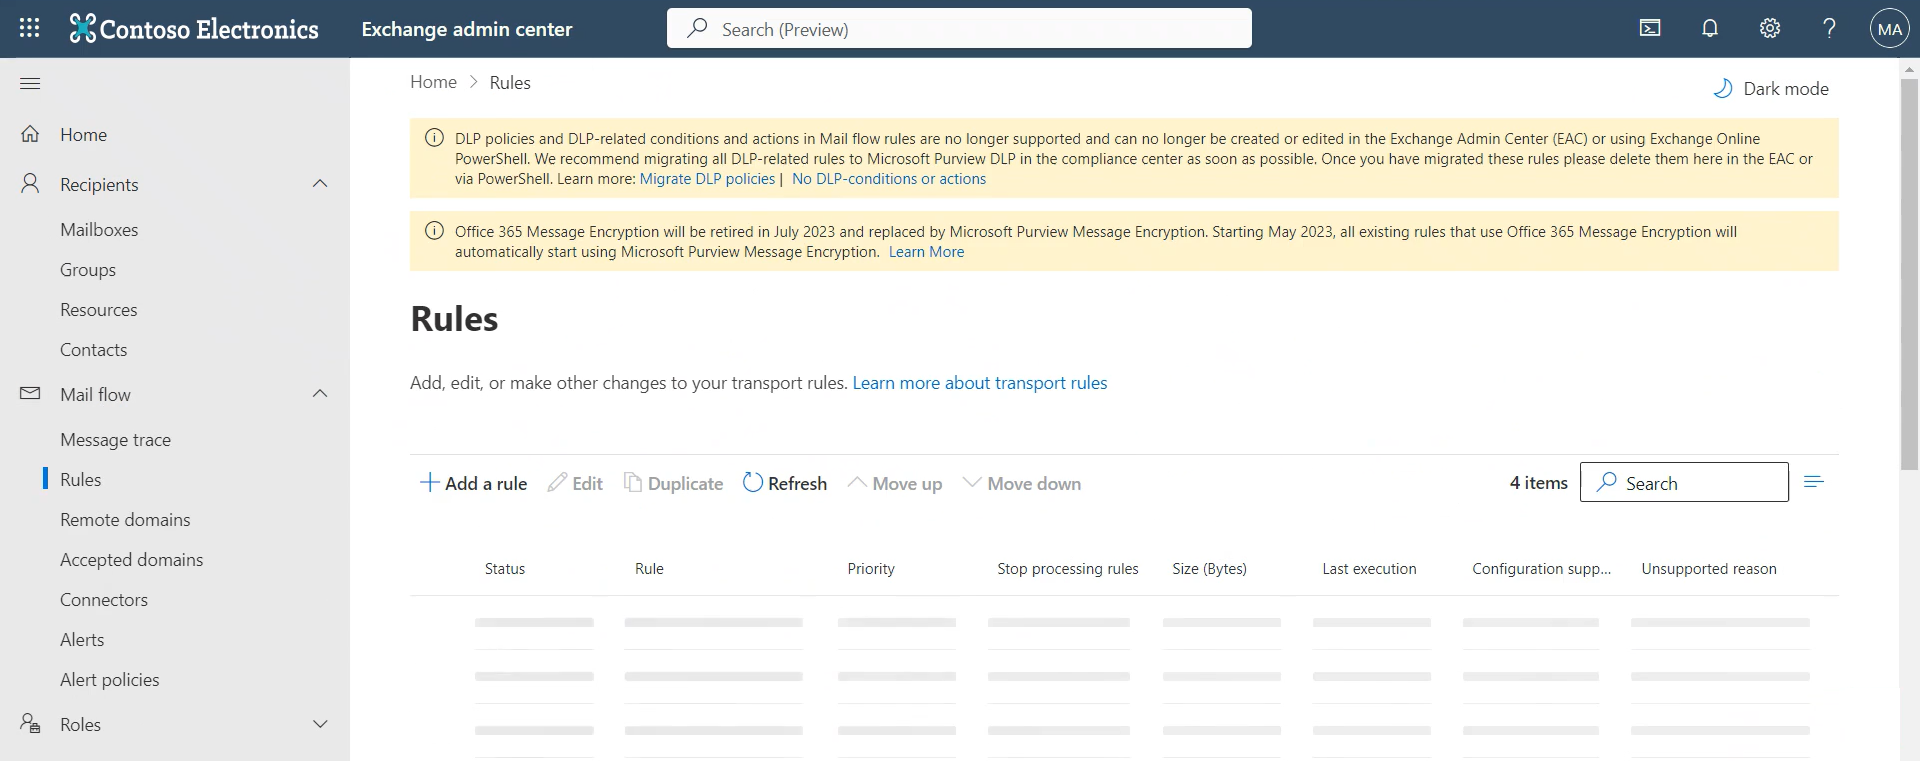Open the app launcher waffle icon
1920x761 pixels.
pos(30,28)
